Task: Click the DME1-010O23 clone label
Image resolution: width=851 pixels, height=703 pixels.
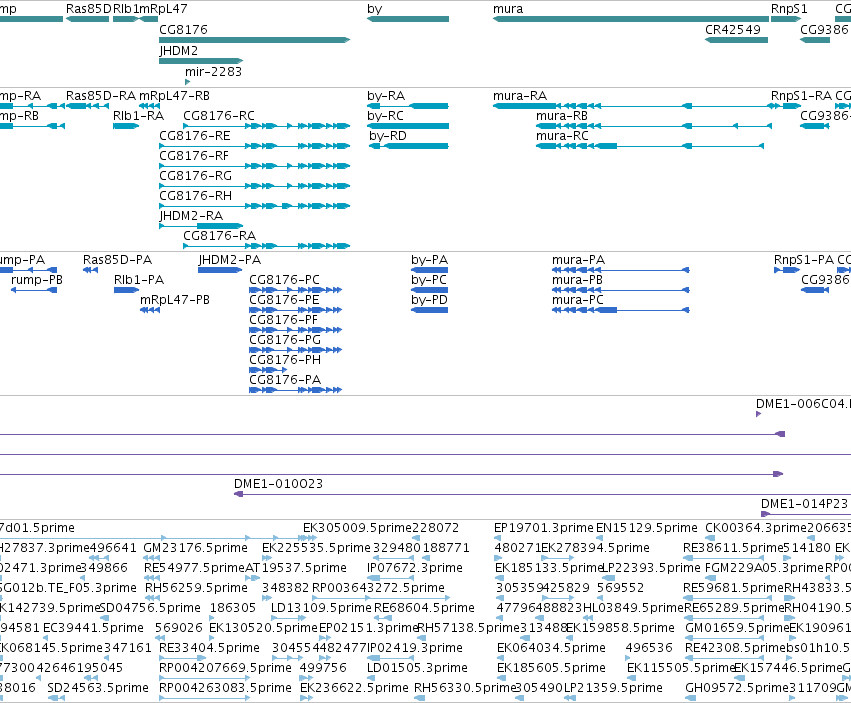Action: [x=278, y=483]
